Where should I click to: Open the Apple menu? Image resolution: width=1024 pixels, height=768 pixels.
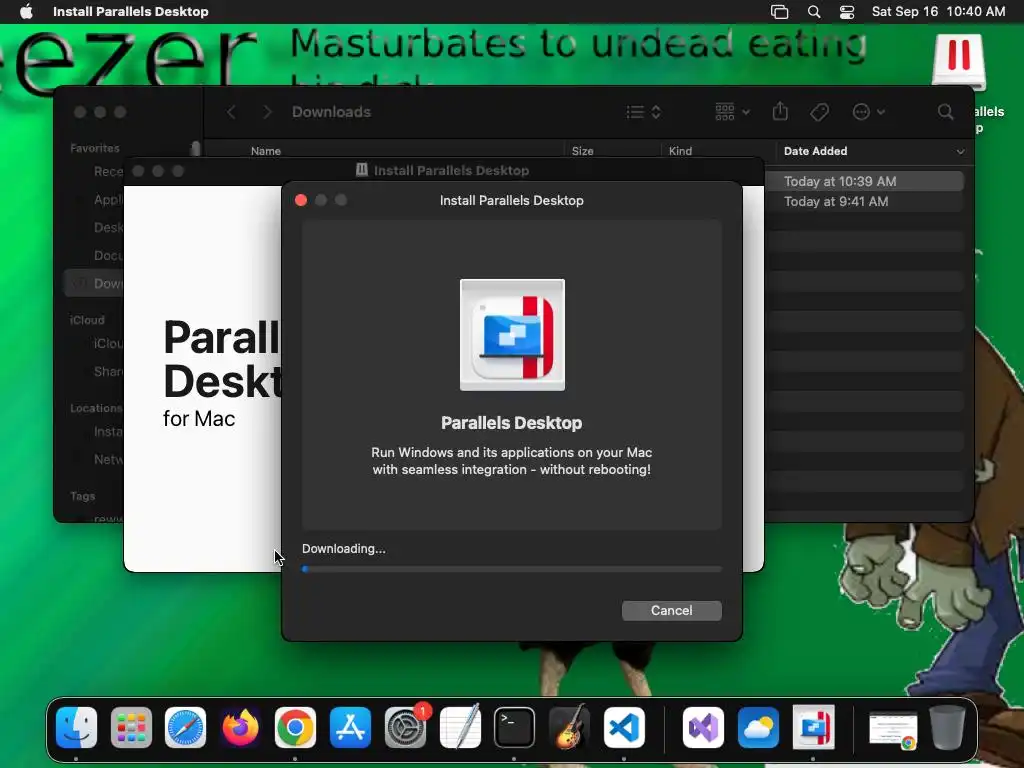coord(26,11)
